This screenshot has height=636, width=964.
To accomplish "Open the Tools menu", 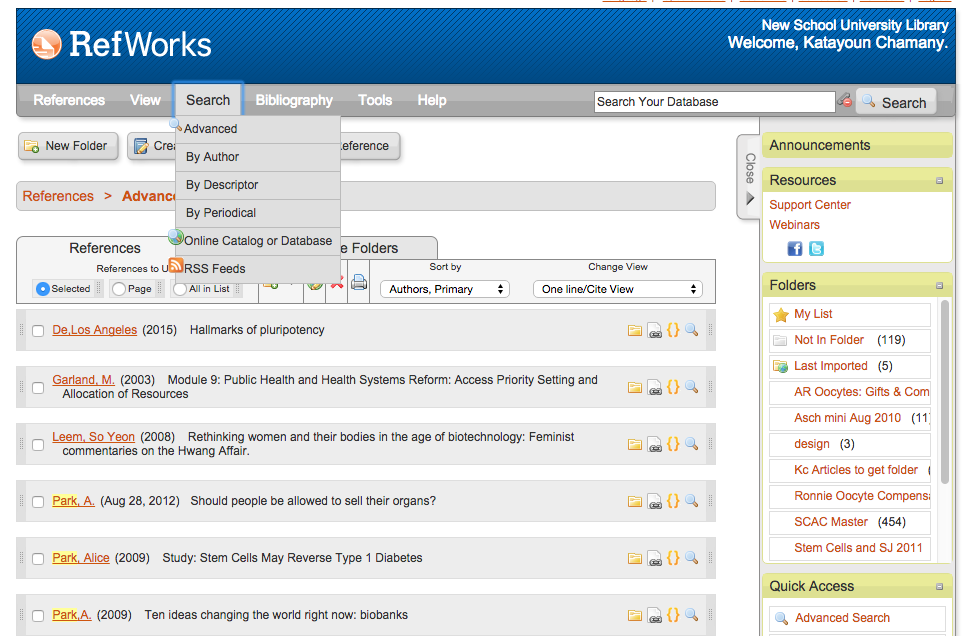I will click(x=375, y=100).
